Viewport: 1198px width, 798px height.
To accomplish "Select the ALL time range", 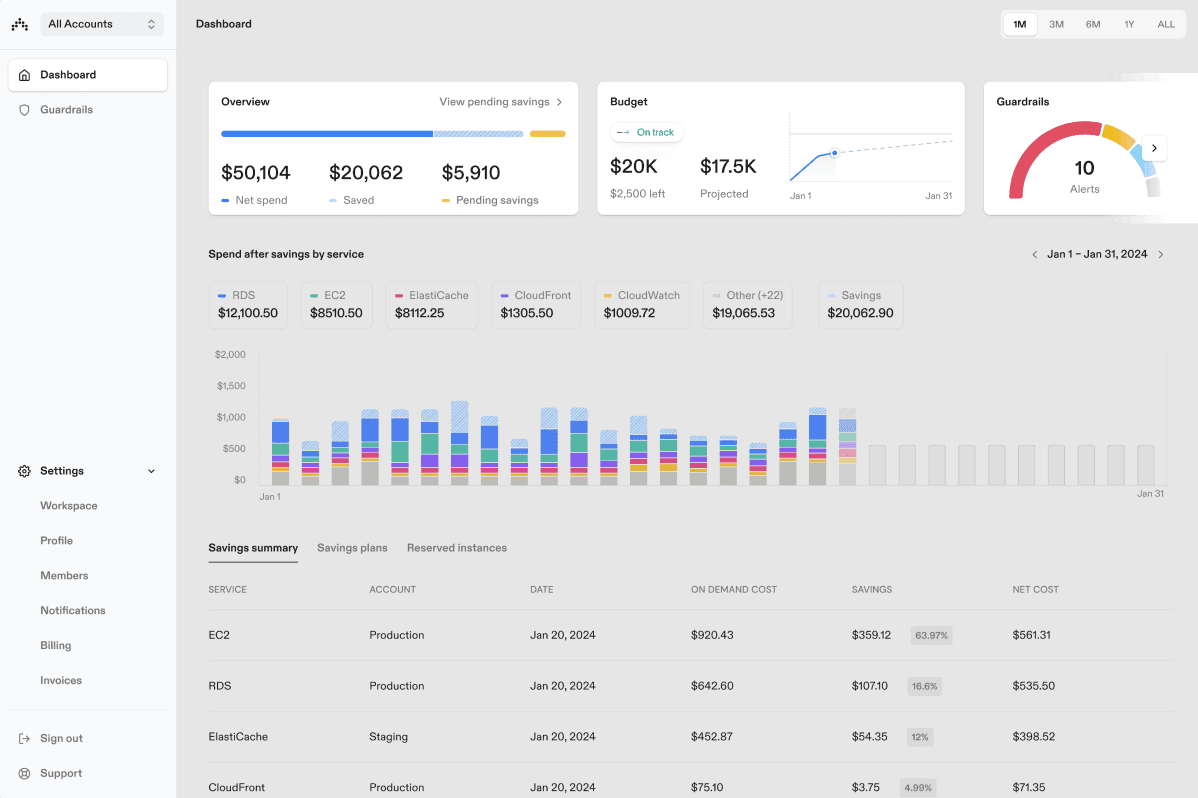I will [1166, 24].
